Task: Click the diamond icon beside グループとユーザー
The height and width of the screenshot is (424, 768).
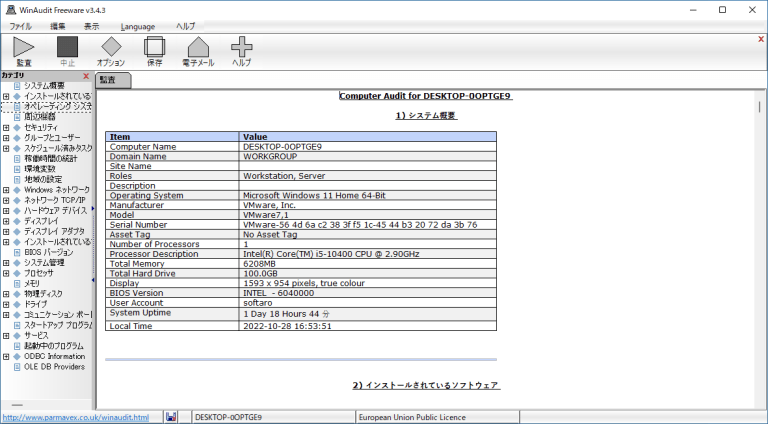Action: (17, 138)
